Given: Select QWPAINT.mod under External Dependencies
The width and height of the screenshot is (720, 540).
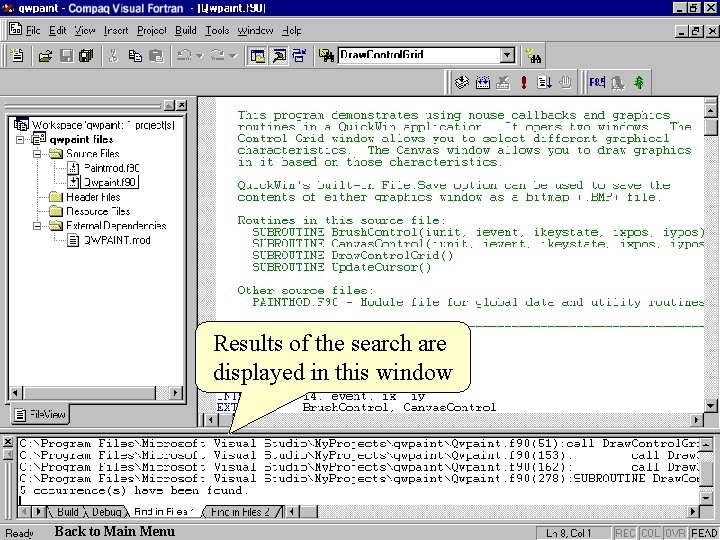Looking at the screenshot, I should [117, 240].
